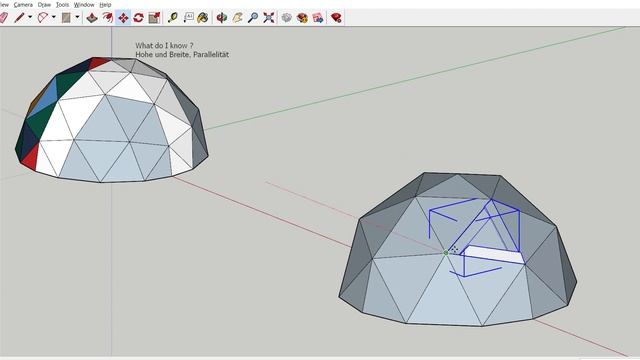Select the Offset tool
The image size is (640, 360).
(x=107, y=18)
